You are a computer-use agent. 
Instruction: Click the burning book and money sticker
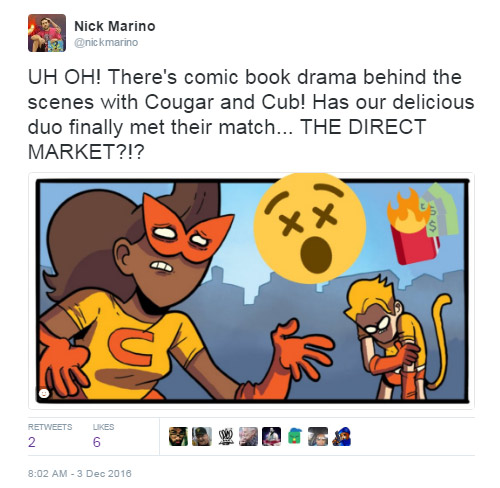(422, 224)
